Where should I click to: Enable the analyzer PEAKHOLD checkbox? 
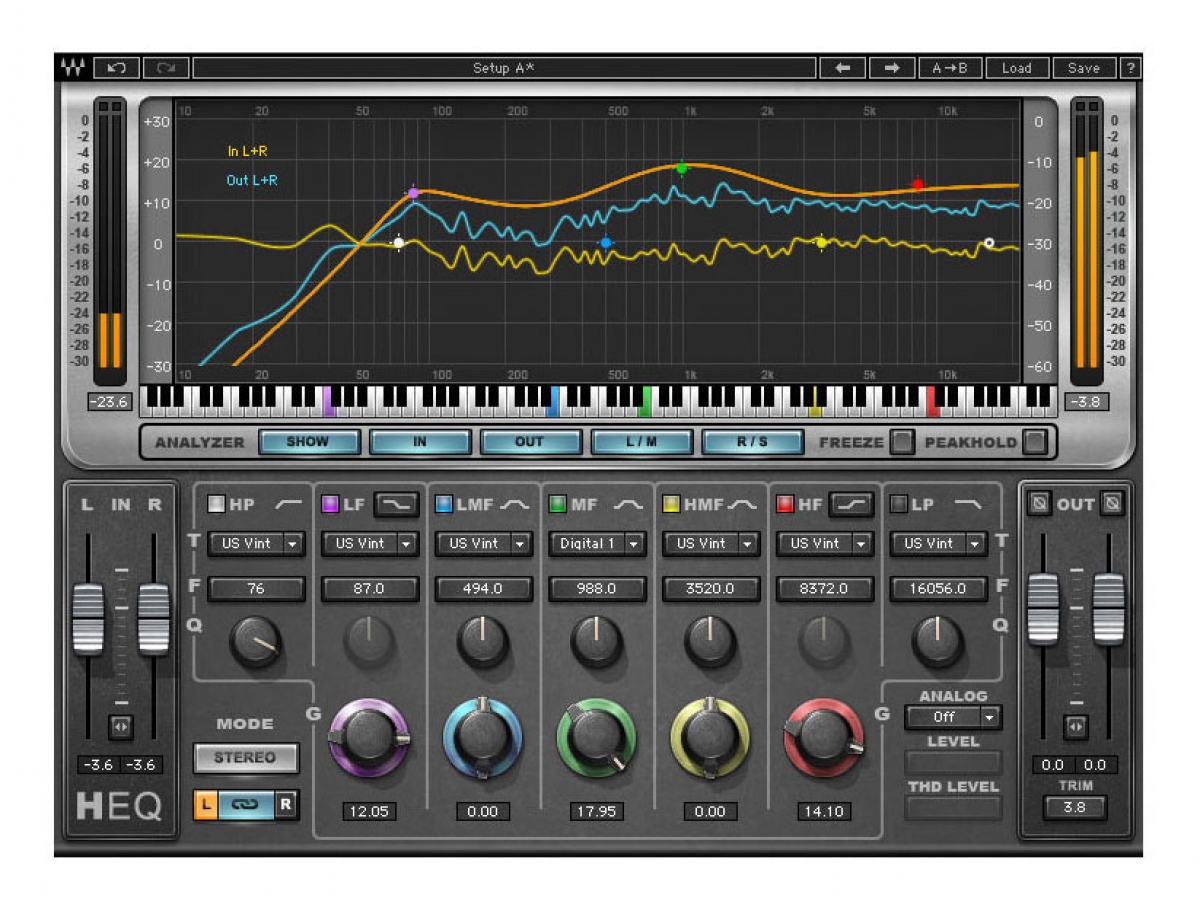pos(1036,441)
